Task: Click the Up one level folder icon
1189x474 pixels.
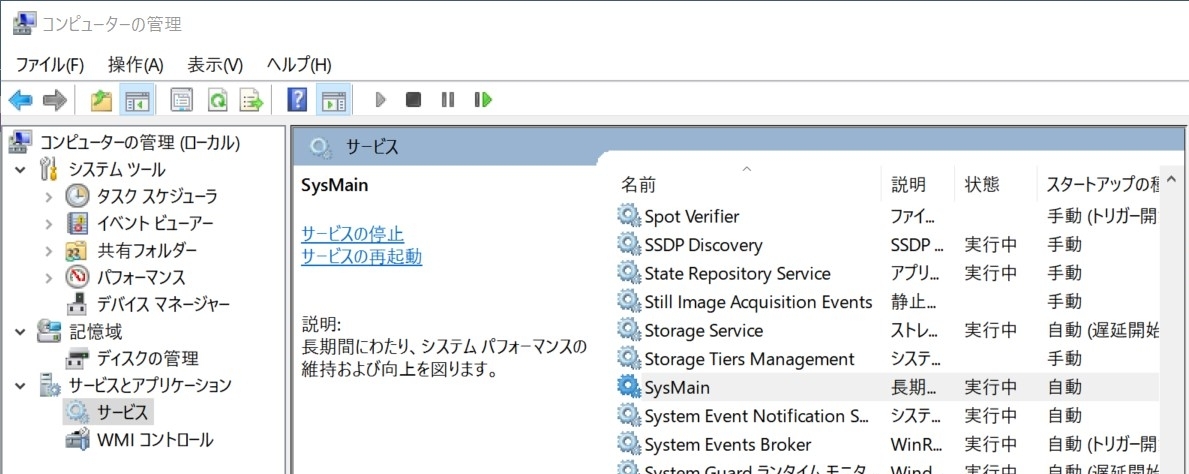Action: pyautogui.click(x=101, y=99)
